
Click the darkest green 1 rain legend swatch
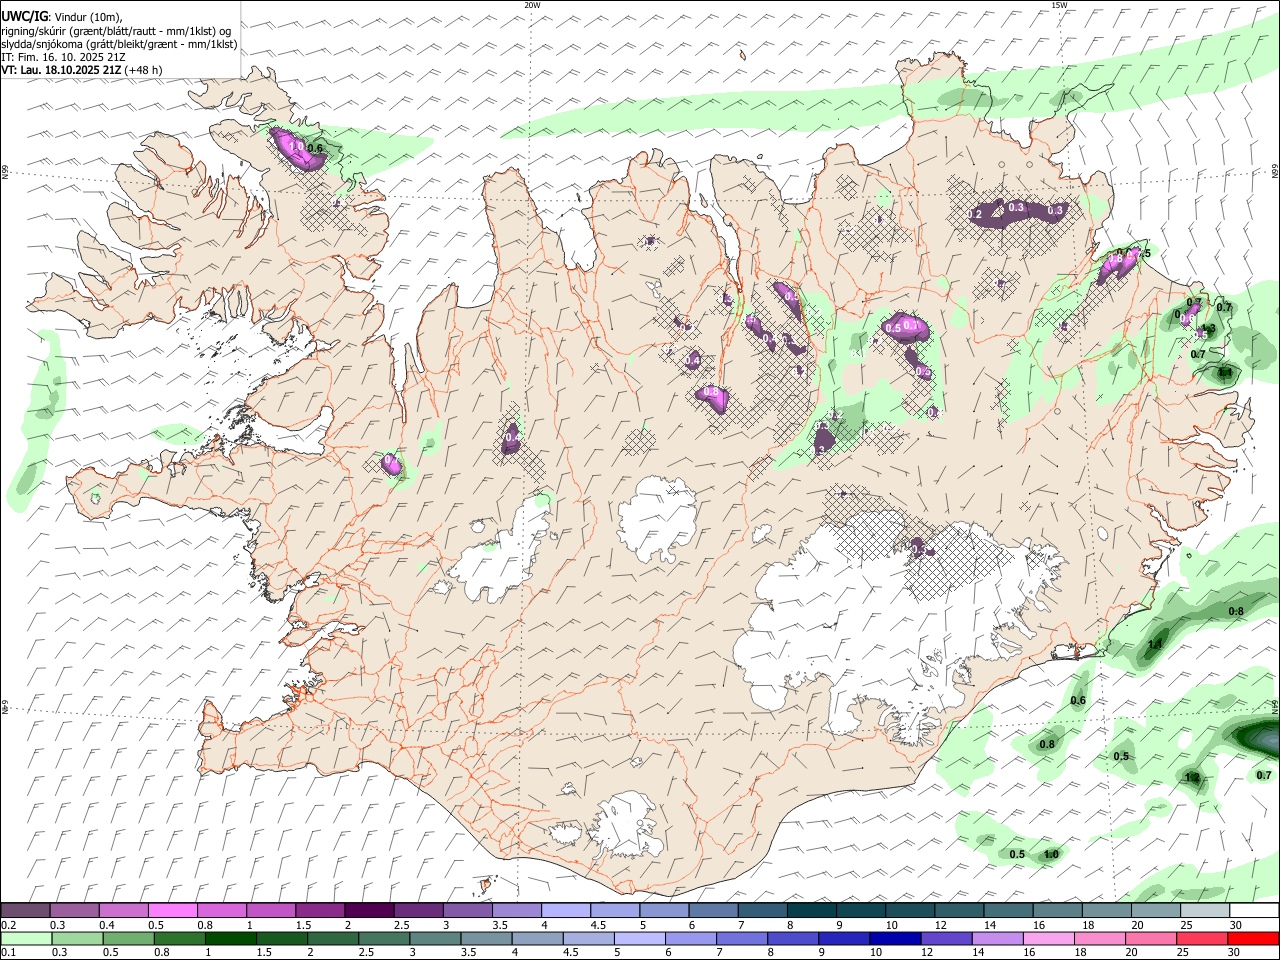231,938
